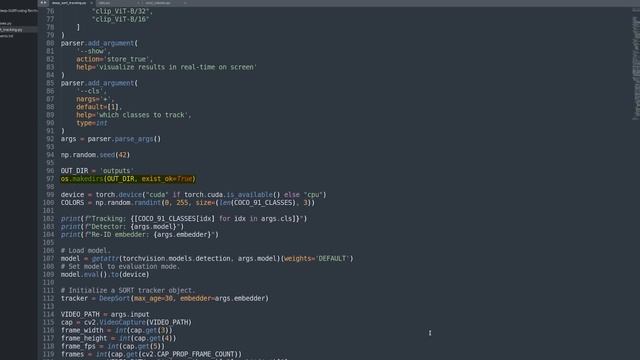Viewport: 640px width, 360px height.
Task: Click the help text 'which classes to track'
Action: [x=143, y=115]
